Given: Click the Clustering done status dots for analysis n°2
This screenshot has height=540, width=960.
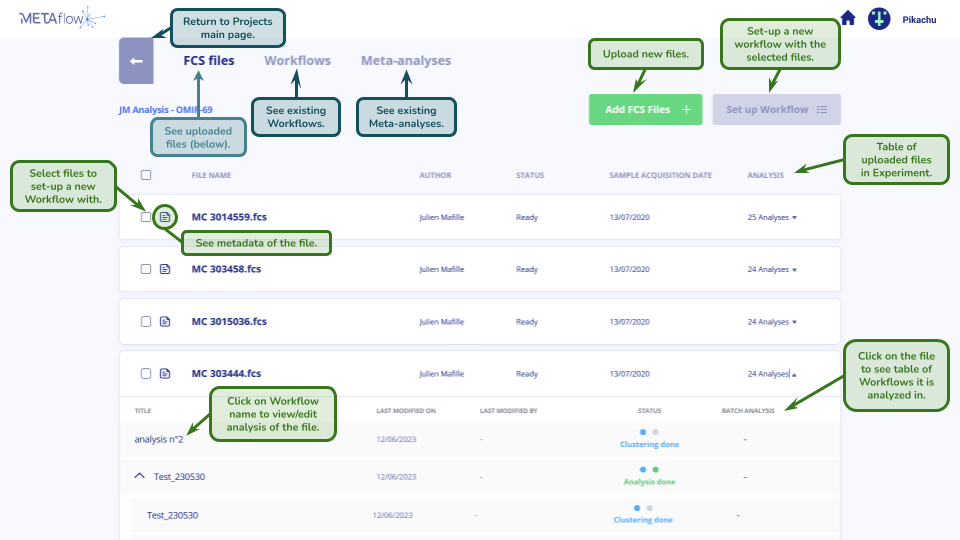Looking at the screenshot, I should 648,433.
